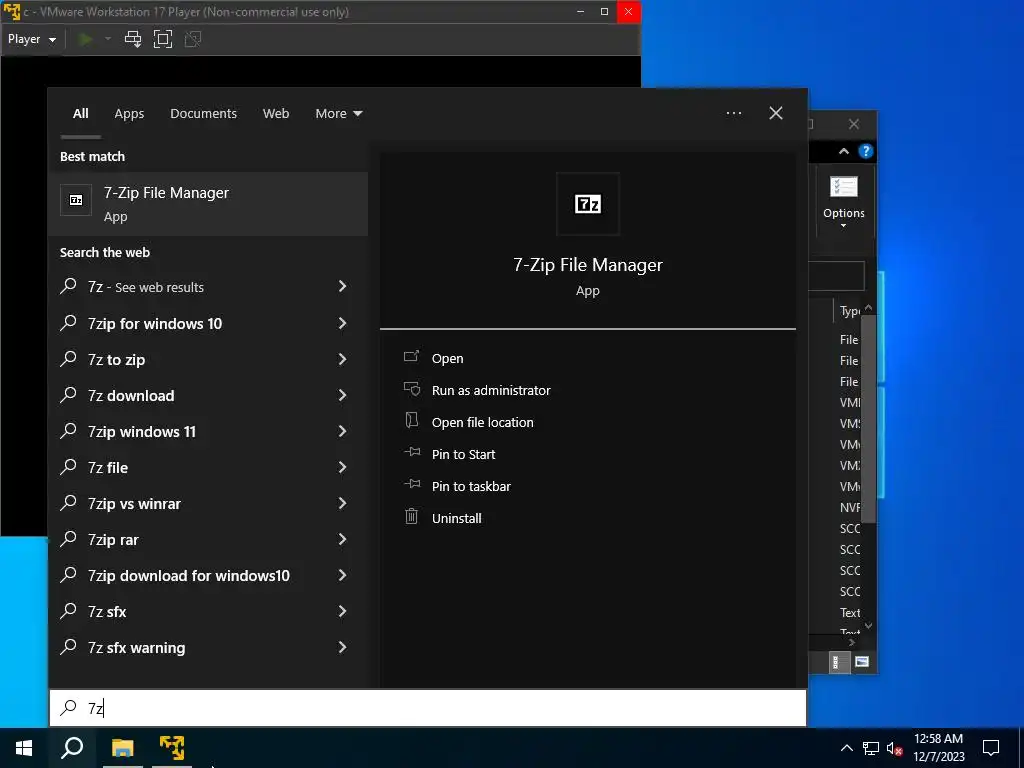The height and width of the screenshot is (768, 1024).
Task: Click the 7-Zip File Manager title in preview
Action: [588, 264]
